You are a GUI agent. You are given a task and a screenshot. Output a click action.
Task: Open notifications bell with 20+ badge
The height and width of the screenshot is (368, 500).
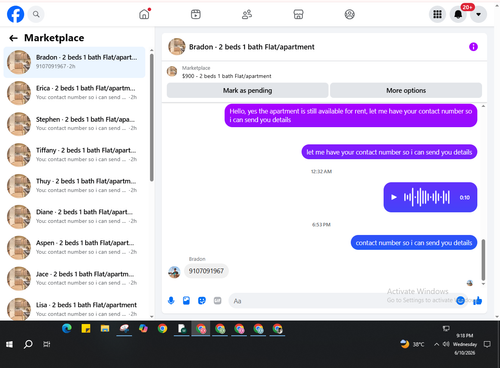pos(458,14)
